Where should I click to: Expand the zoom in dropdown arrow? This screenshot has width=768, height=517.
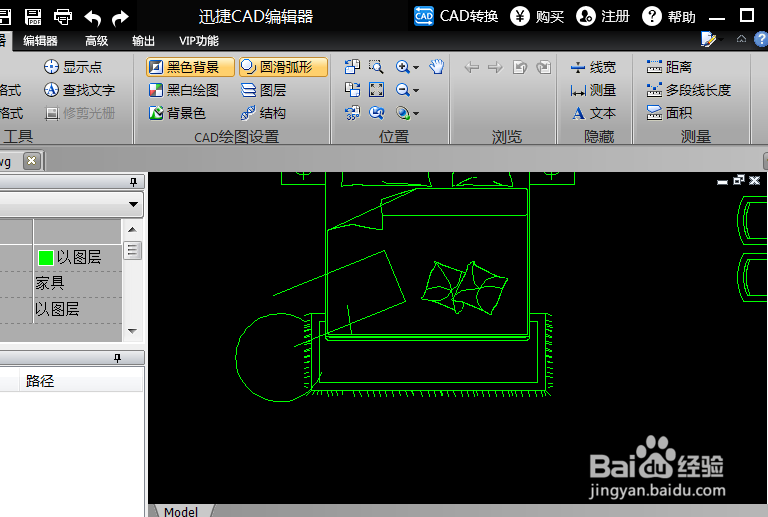click(416, 68)
